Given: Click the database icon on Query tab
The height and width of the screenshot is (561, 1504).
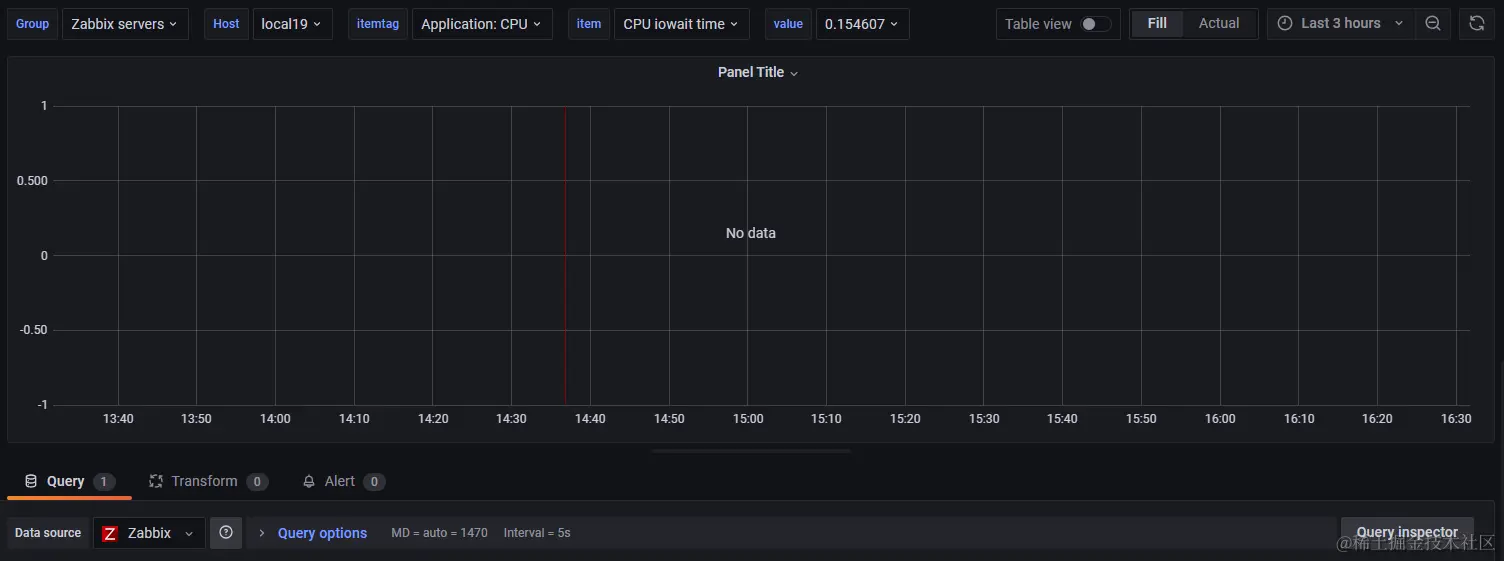Looking at the screenshot, I should 31,481.
